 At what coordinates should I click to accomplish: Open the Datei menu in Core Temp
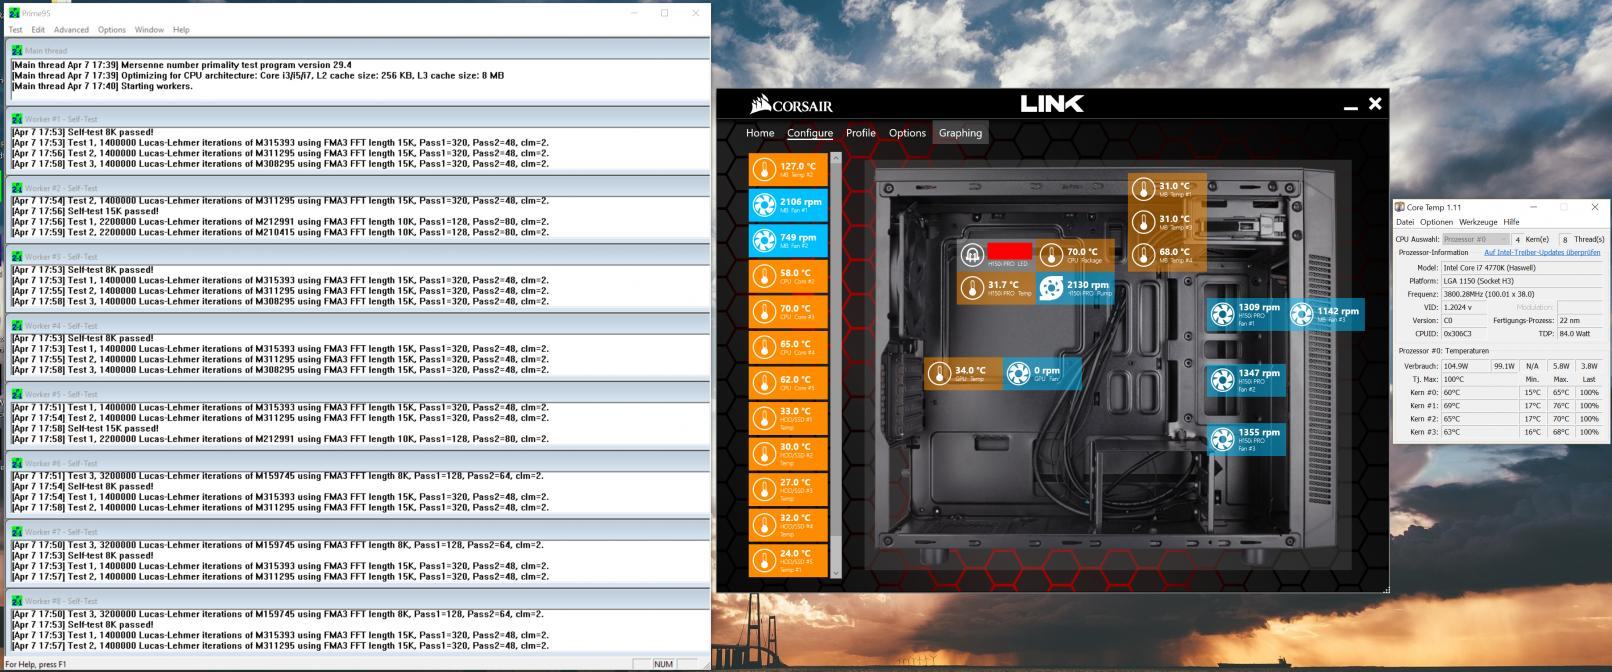click(1405, 222)
